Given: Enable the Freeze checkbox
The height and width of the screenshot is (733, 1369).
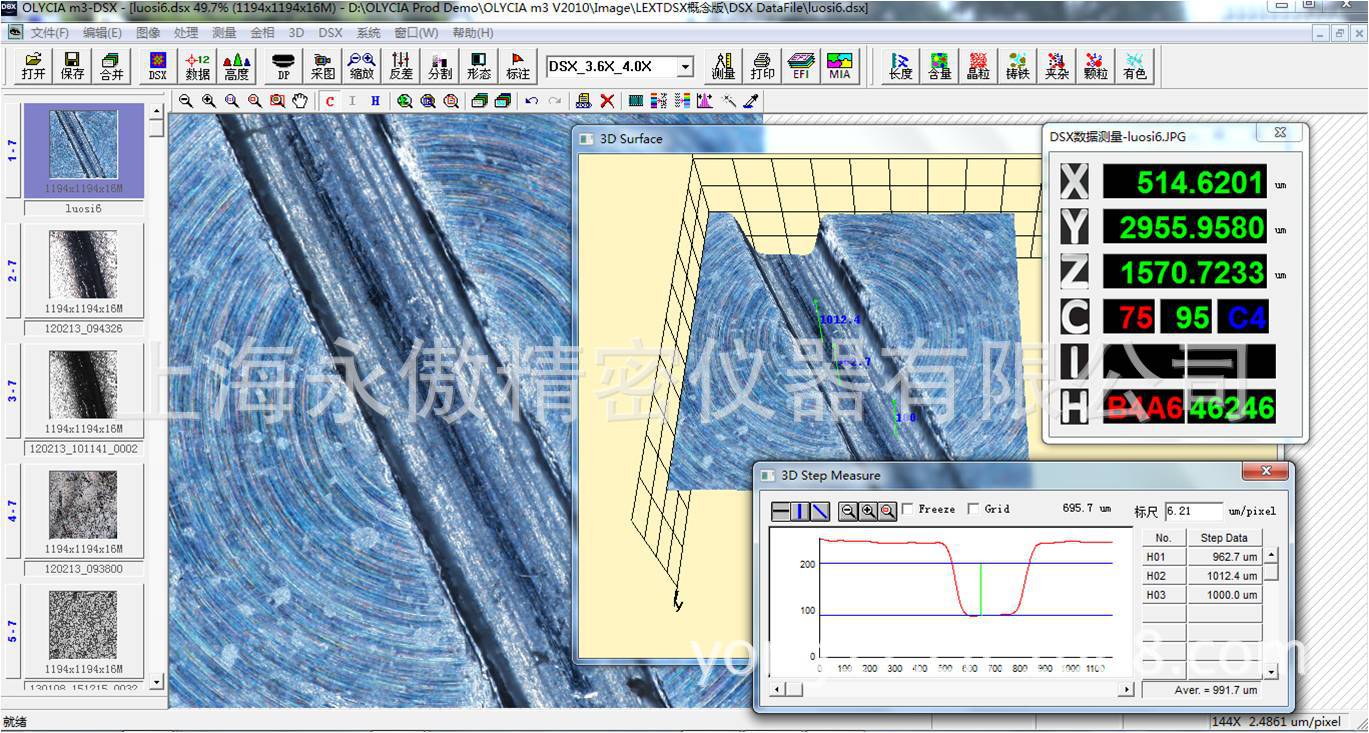Looking at the screenshot, I should tap(908, 509).
